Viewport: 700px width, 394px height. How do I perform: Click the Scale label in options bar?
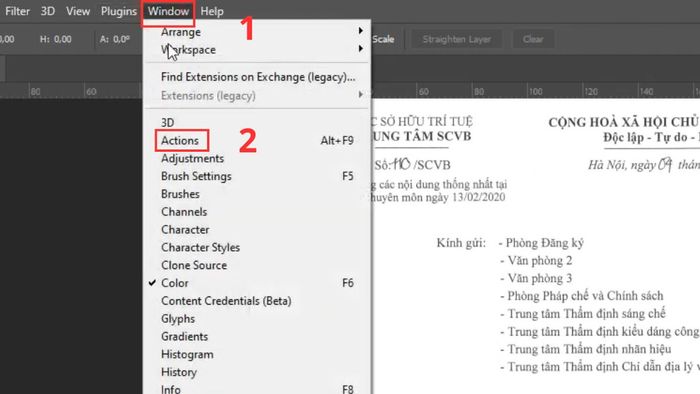point(383,39)
